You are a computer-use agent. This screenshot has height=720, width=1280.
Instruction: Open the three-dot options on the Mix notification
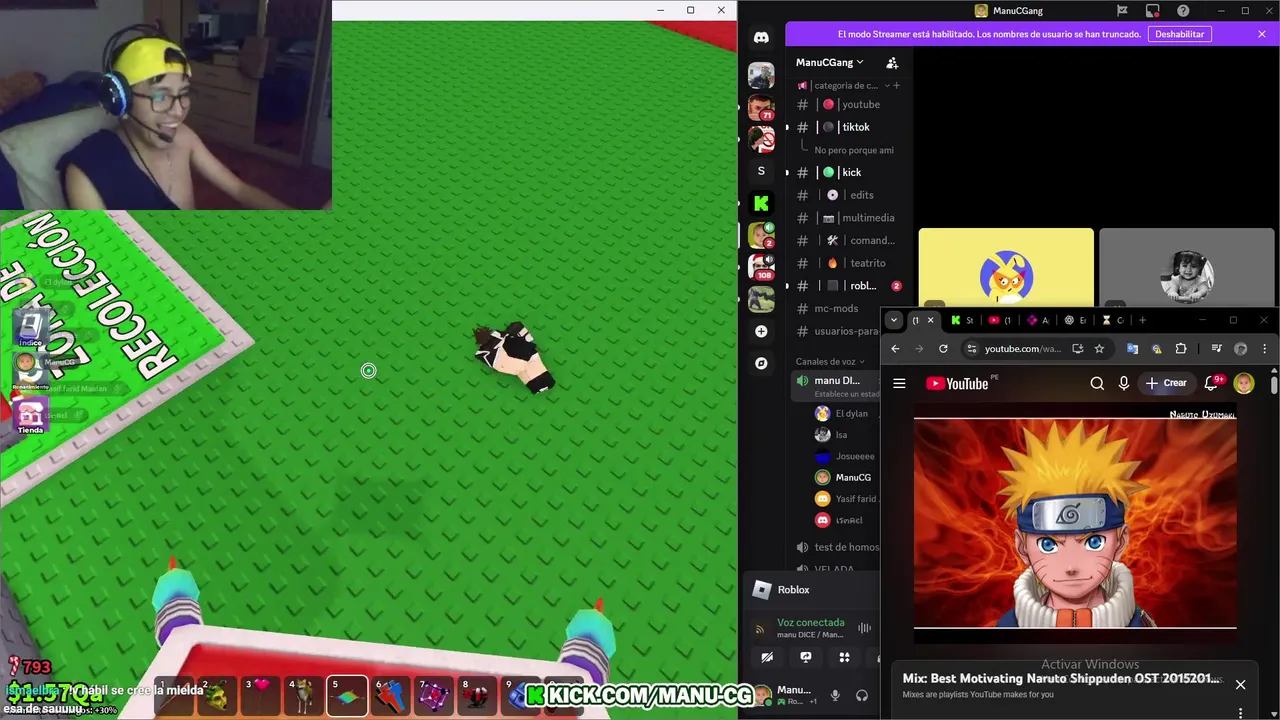1240,713
